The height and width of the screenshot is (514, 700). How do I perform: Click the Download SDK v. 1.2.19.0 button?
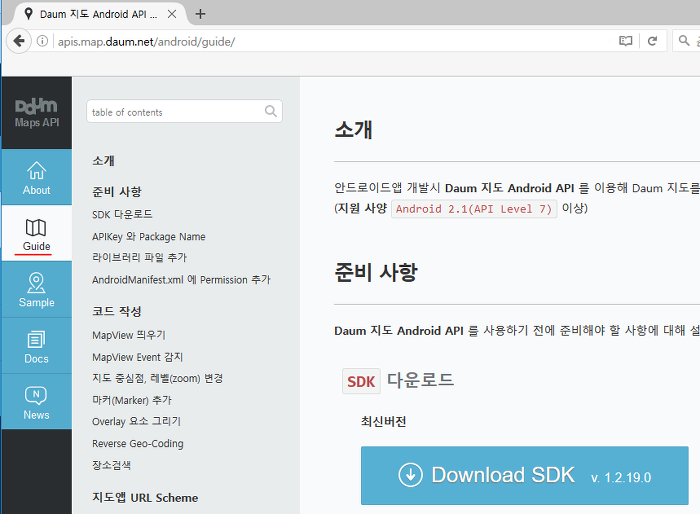[525, 475]
